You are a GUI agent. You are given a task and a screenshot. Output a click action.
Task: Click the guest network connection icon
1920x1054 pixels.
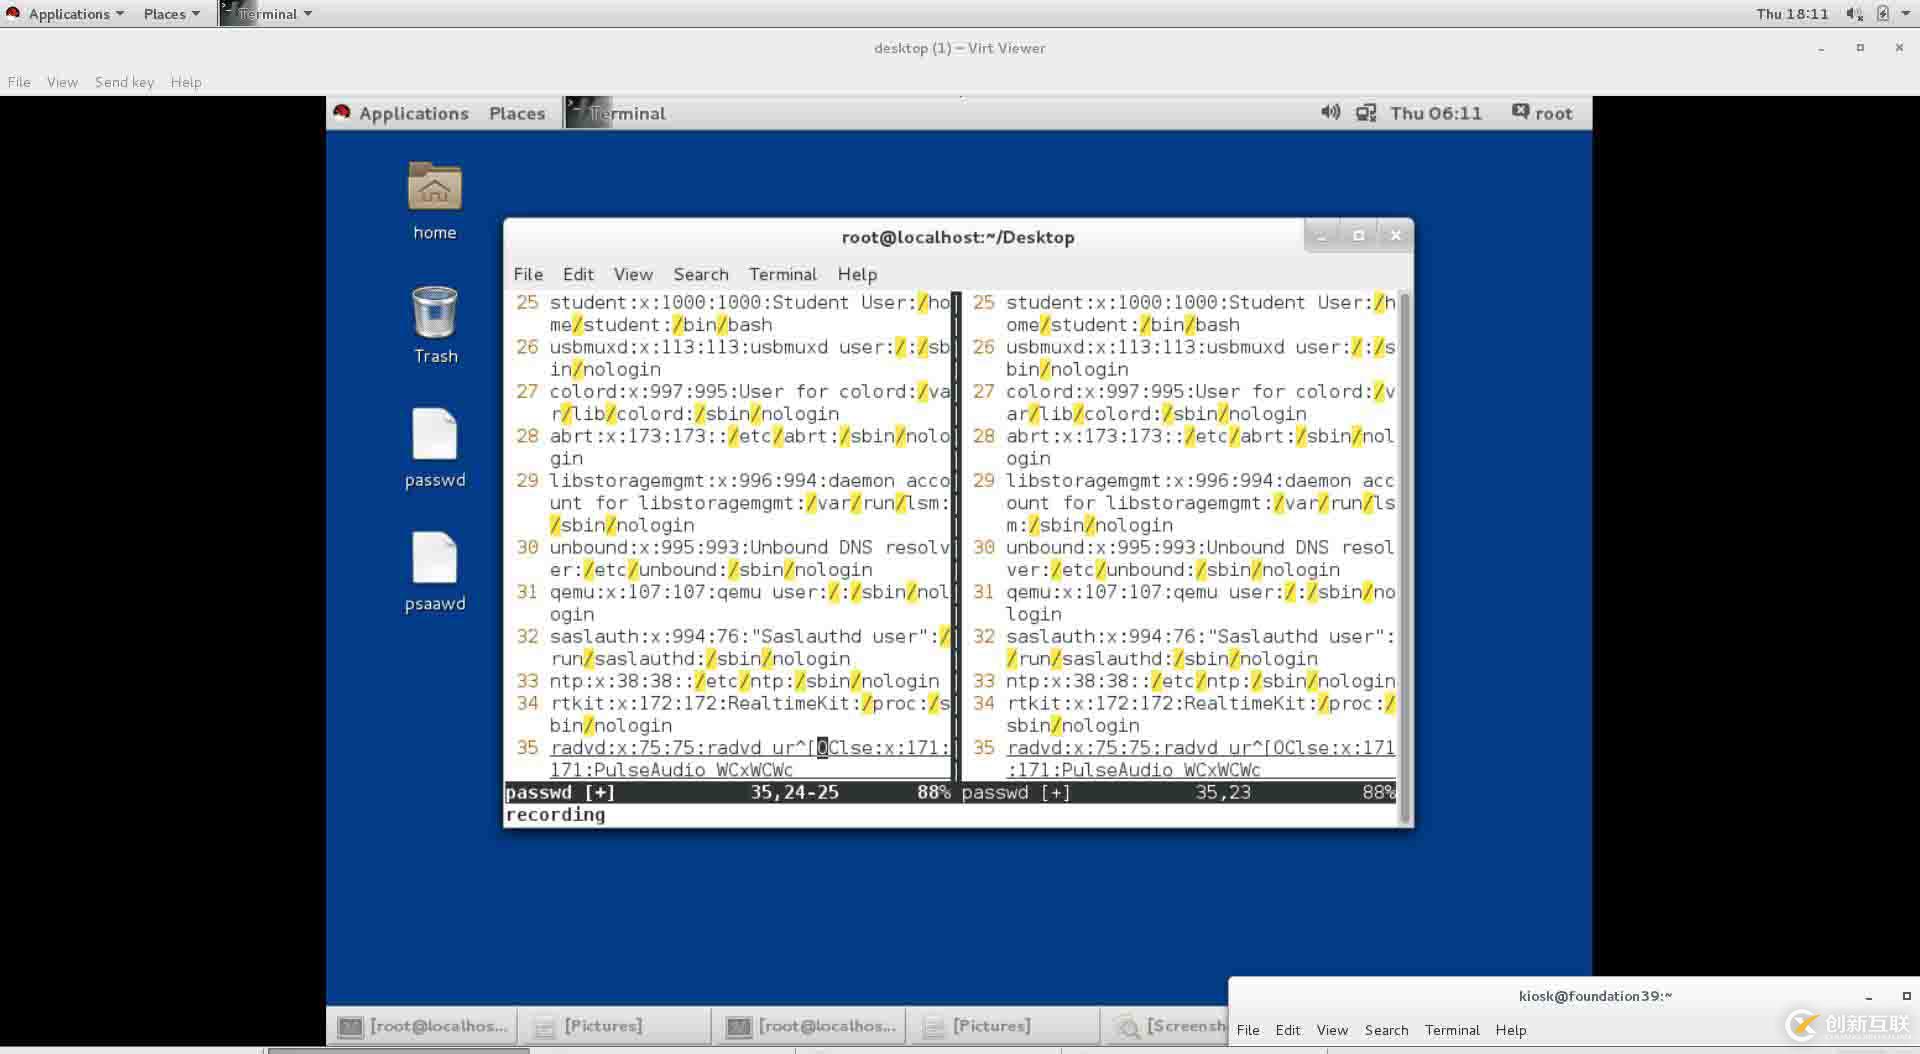coord(1365,113)
